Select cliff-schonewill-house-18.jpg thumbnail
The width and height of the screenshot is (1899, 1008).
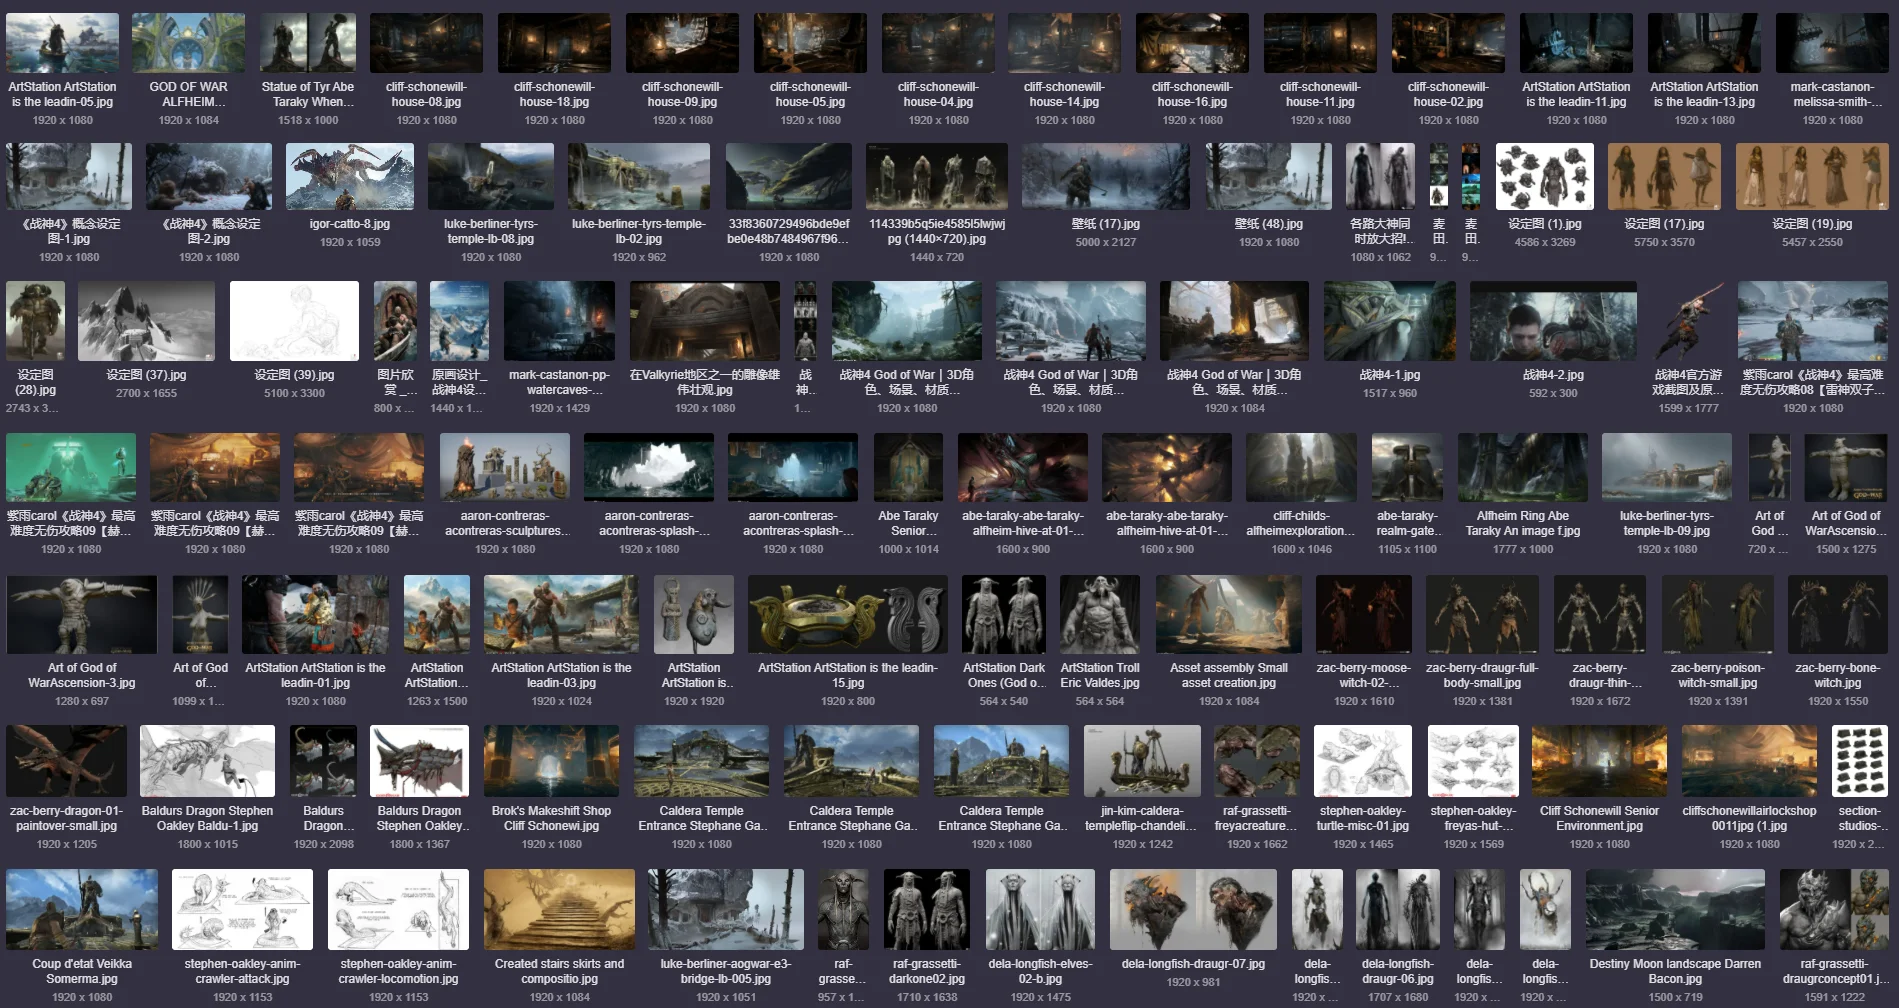[x=554, y=42]
